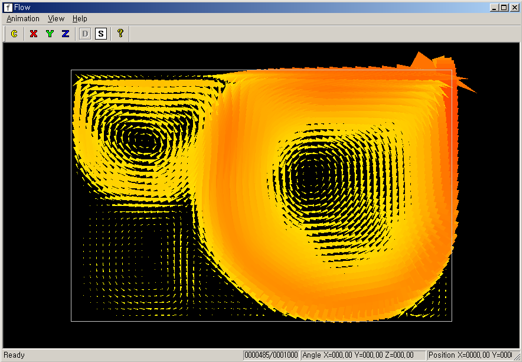Click the window resize grip corner
The width and height of the screenshot is (522, 362).
(516, 356)
